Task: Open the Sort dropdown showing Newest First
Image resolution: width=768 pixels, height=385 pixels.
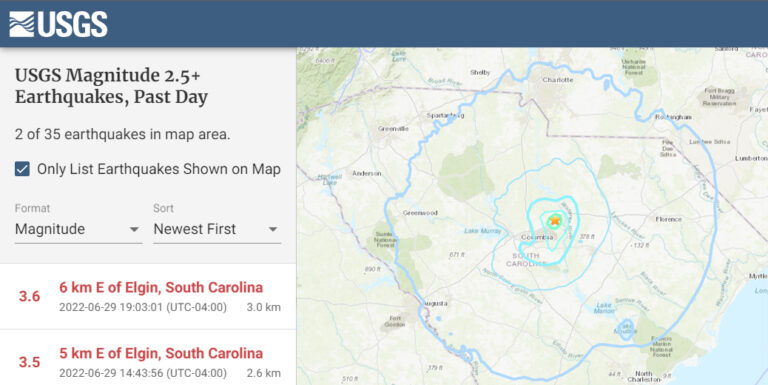Action: (217, 229)
